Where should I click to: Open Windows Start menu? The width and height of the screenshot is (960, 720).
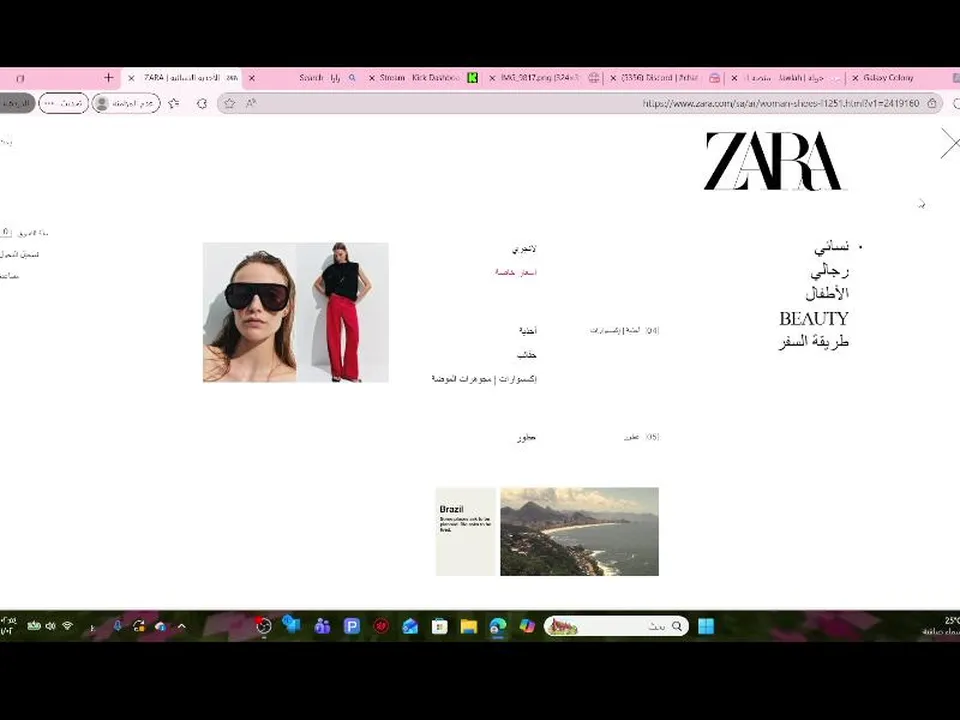tap(706, 626)
